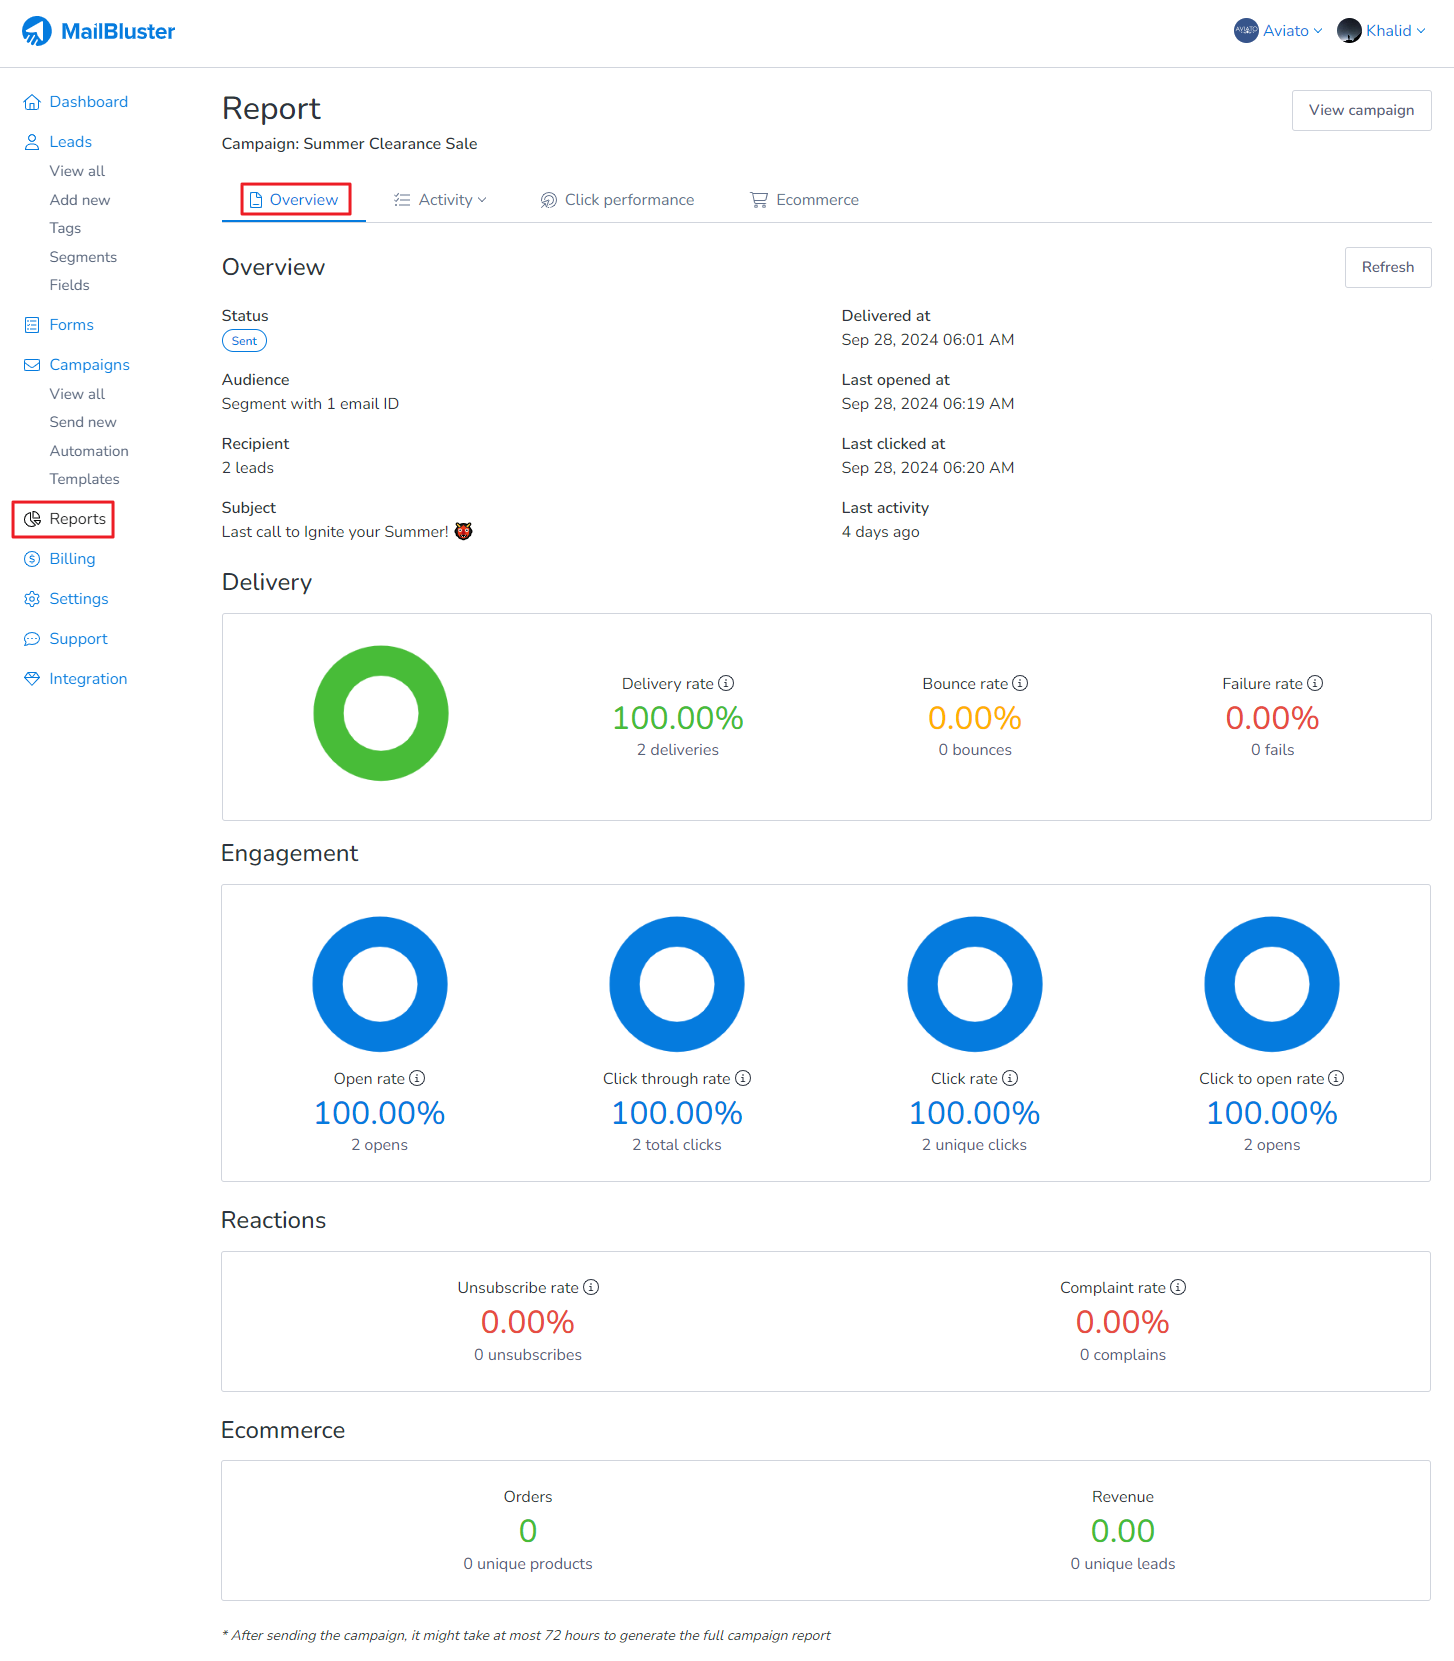Viewport: 1454px width, 1661px height.
Task: Click the Integration diamond icon
Action: click(32, 679)
